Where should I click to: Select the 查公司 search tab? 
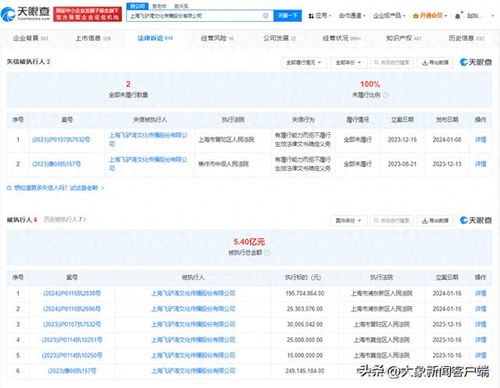pyautogui.click(x=137, y=6)
